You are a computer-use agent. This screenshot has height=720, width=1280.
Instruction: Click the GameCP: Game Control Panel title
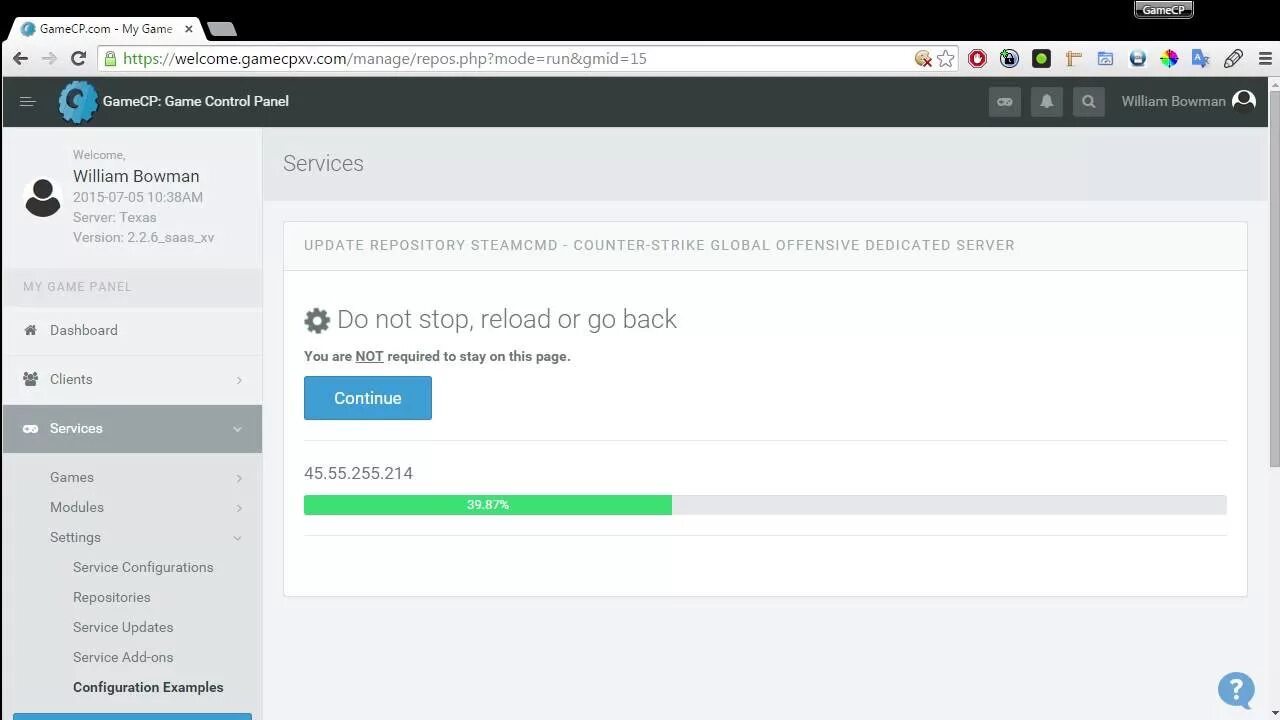pos(196,101)
